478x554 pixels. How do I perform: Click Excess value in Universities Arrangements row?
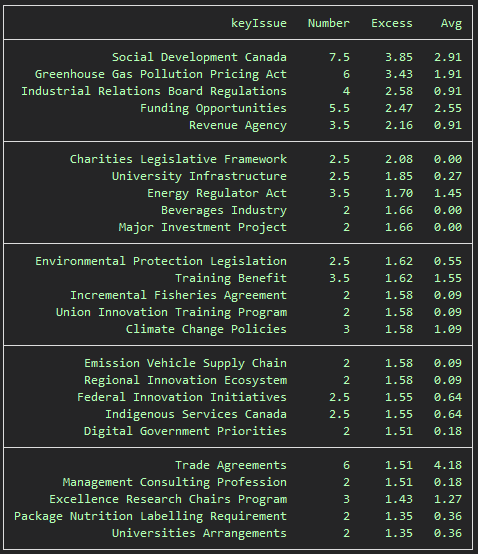point(399,533)
